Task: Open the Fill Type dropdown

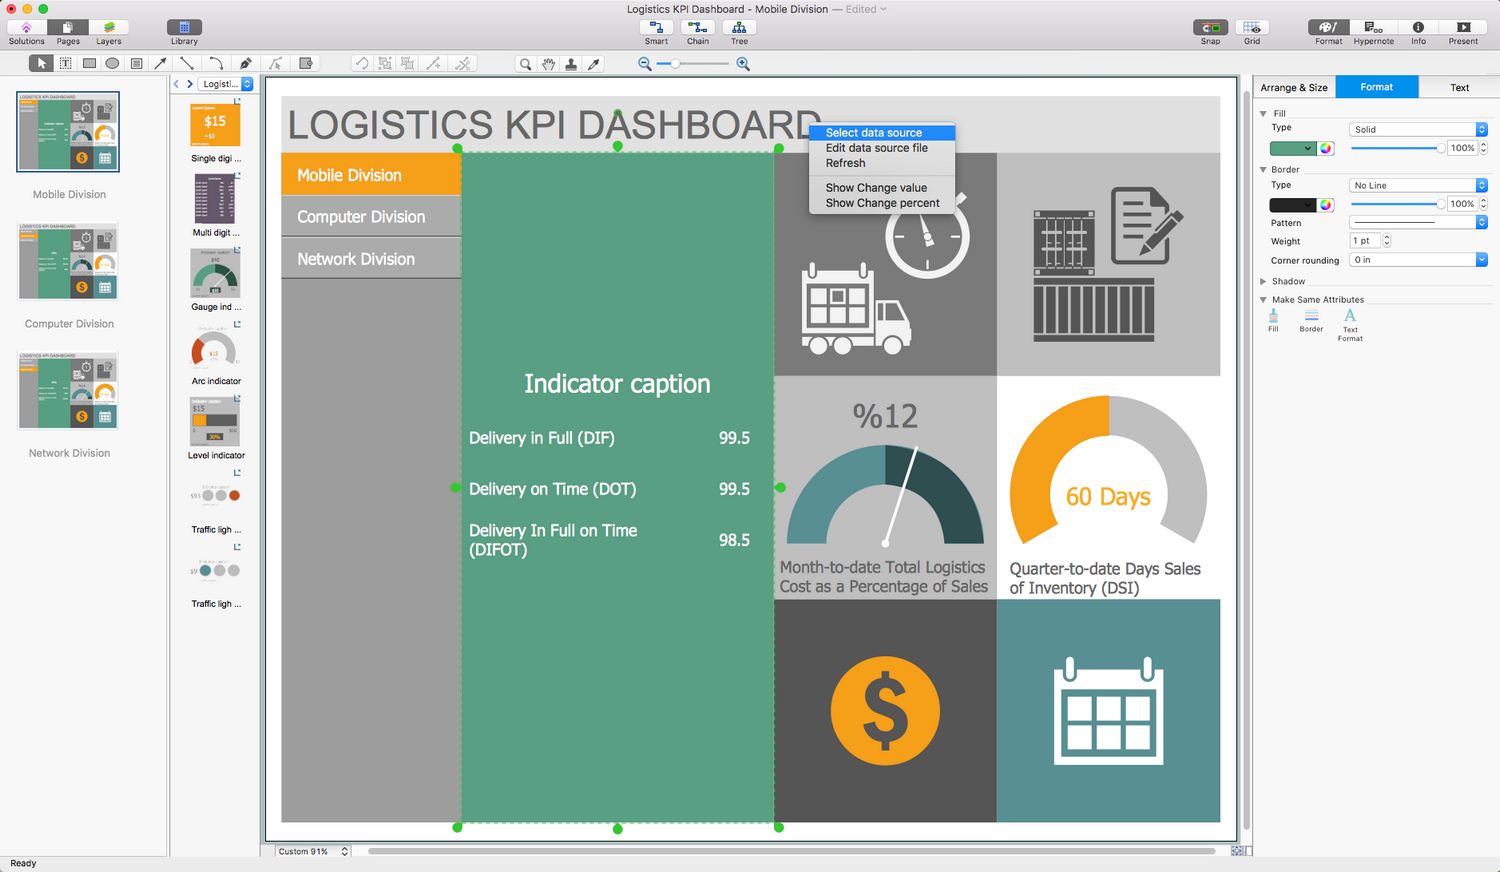Action: 1418,129
